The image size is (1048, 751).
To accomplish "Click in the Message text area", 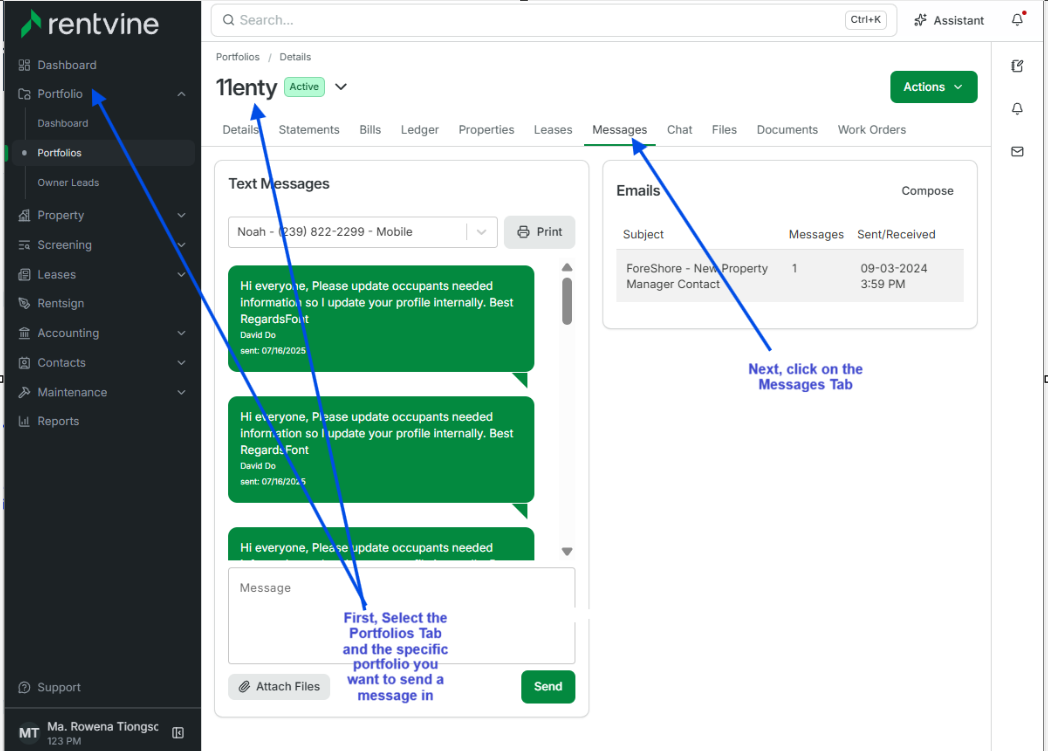I will coord(402,615).
